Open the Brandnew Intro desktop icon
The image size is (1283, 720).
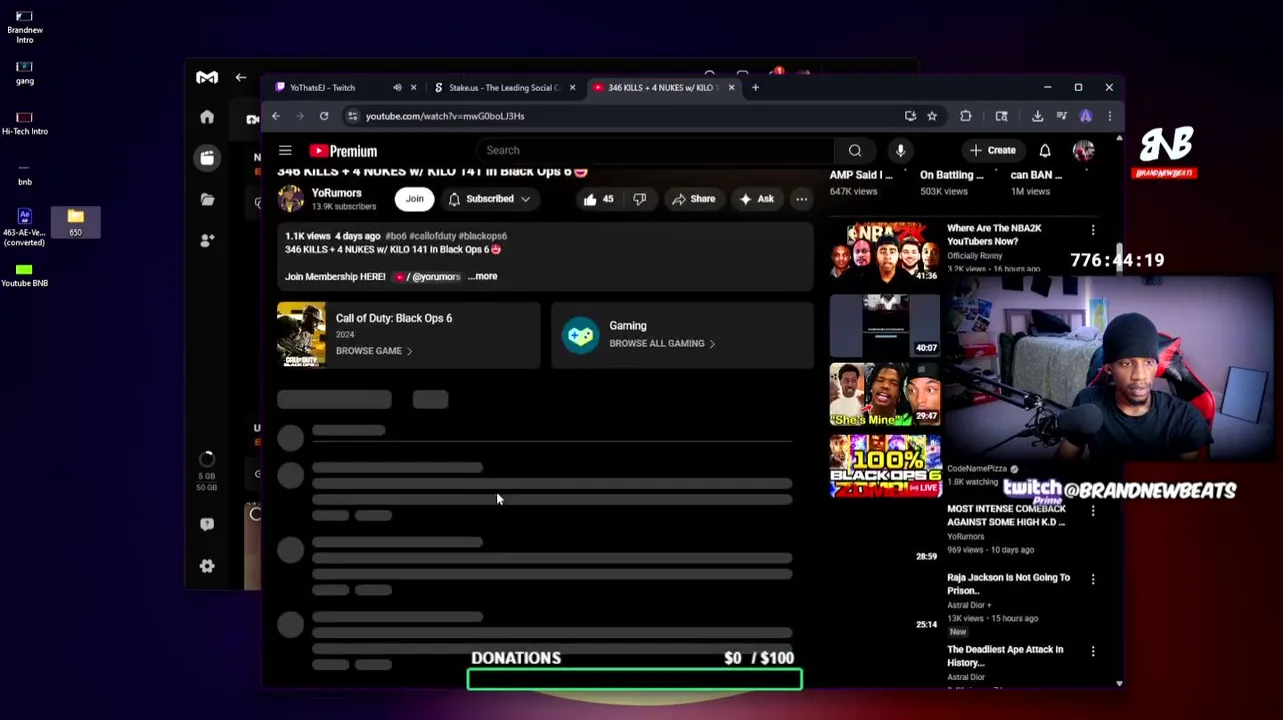pos(24,26)
